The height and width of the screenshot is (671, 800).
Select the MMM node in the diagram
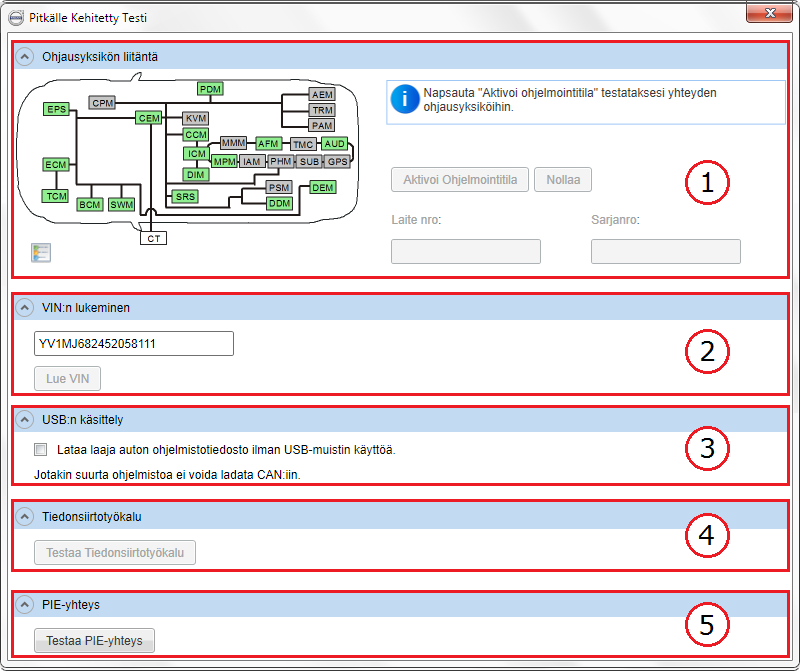[x=233, y=143]
